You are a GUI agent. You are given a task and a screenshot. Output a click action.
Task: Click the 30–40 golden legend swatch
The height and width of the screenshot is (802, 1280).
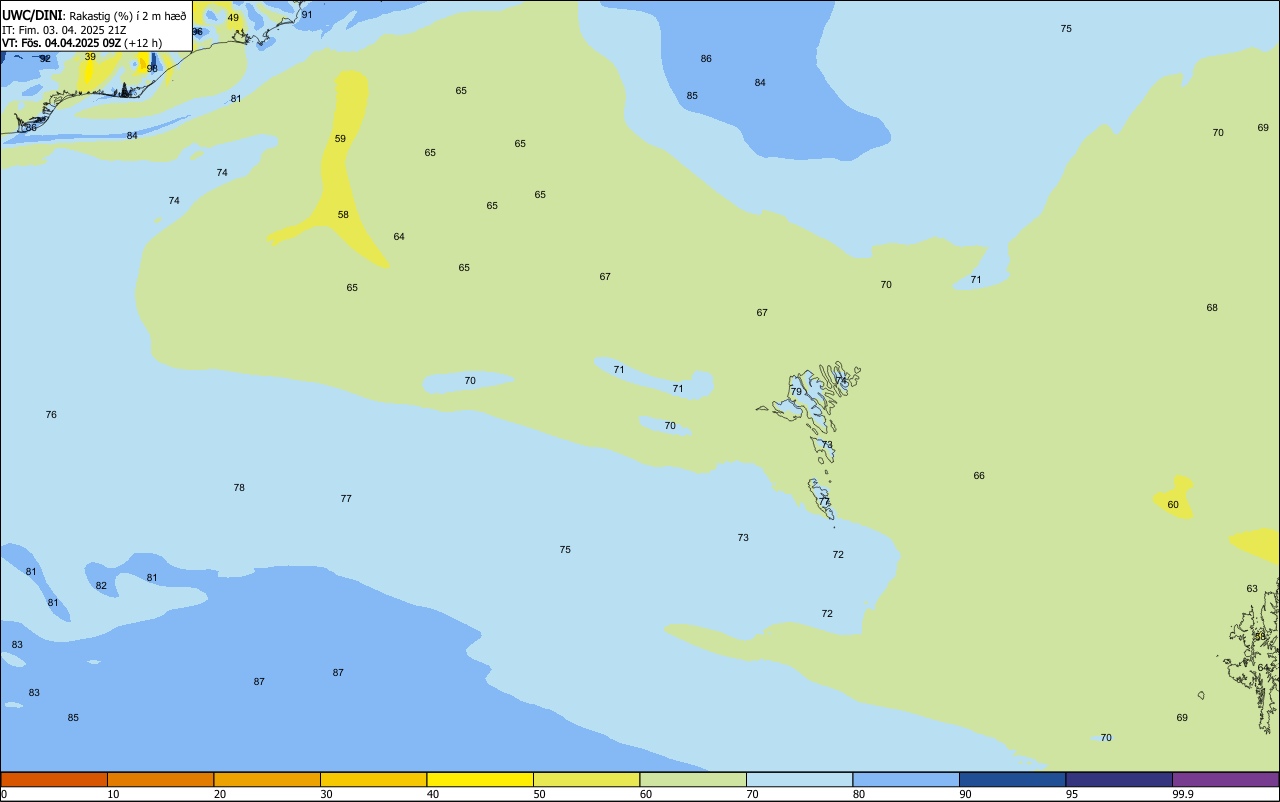(373, 779)
